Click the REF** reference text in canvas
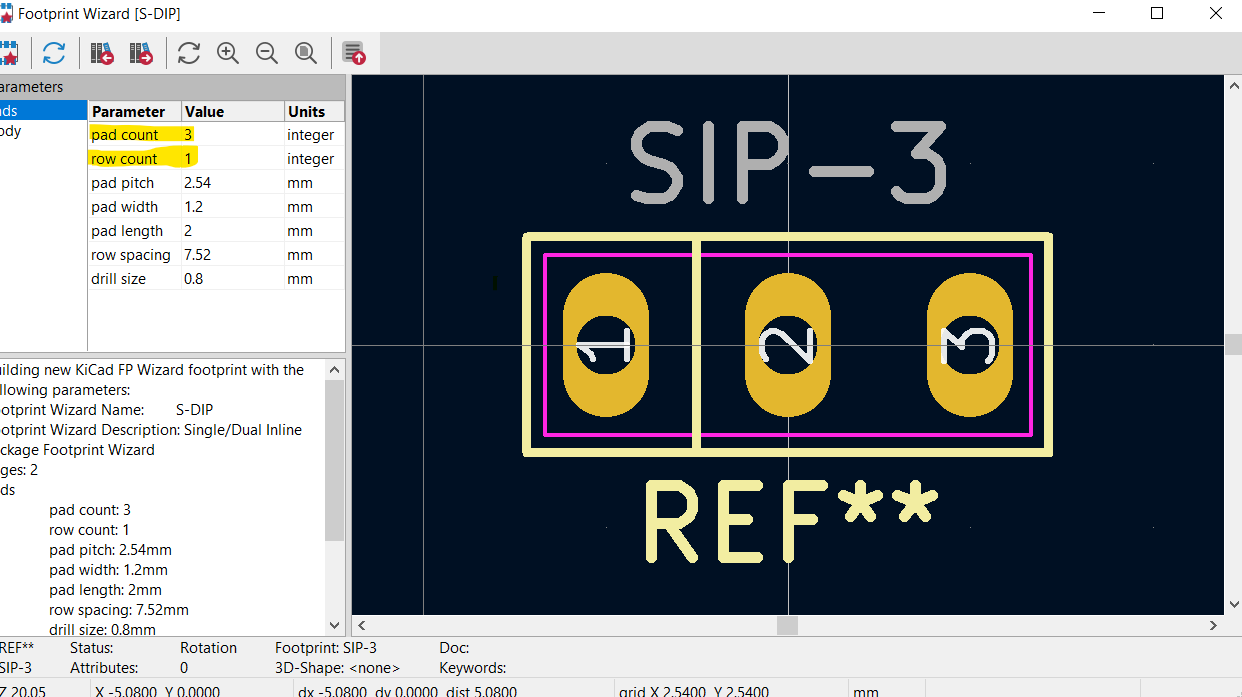Screen dimensions: 1242x697 791,521
